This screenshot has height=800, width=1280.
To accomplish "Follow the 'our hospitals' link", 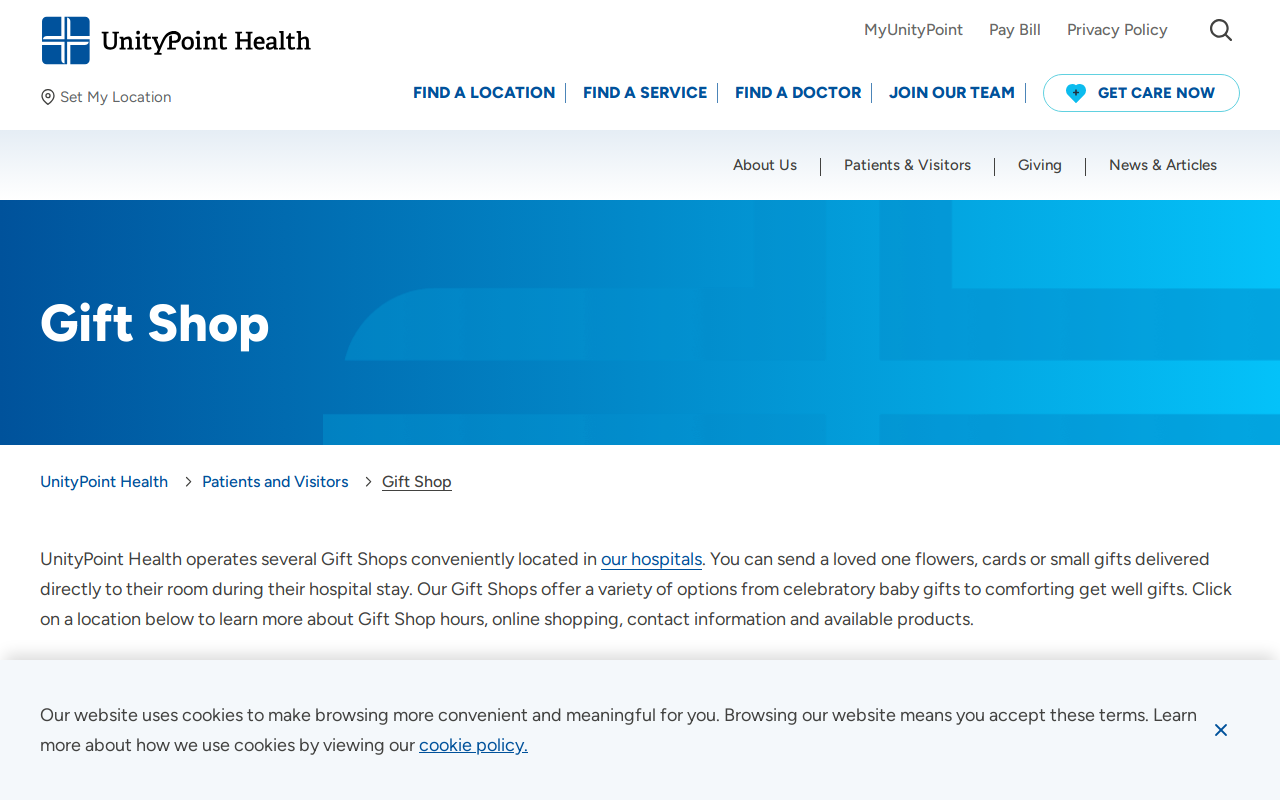I will click(652, 559).
